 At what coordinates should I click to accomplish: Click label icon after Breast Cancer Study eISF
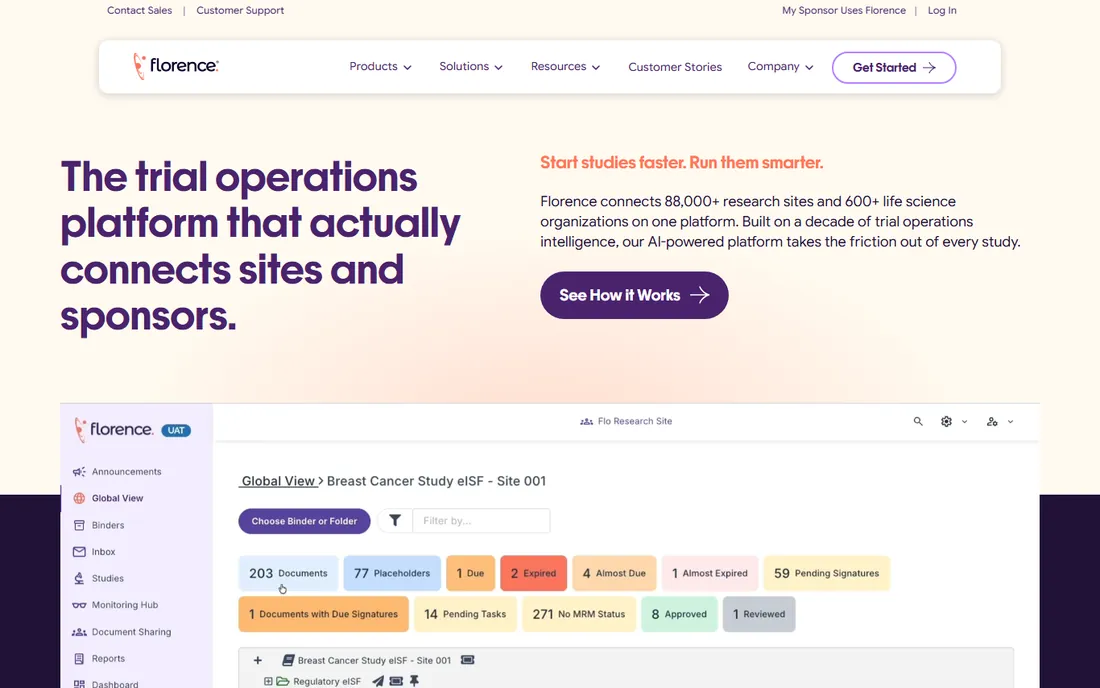(x=468, y=660)
